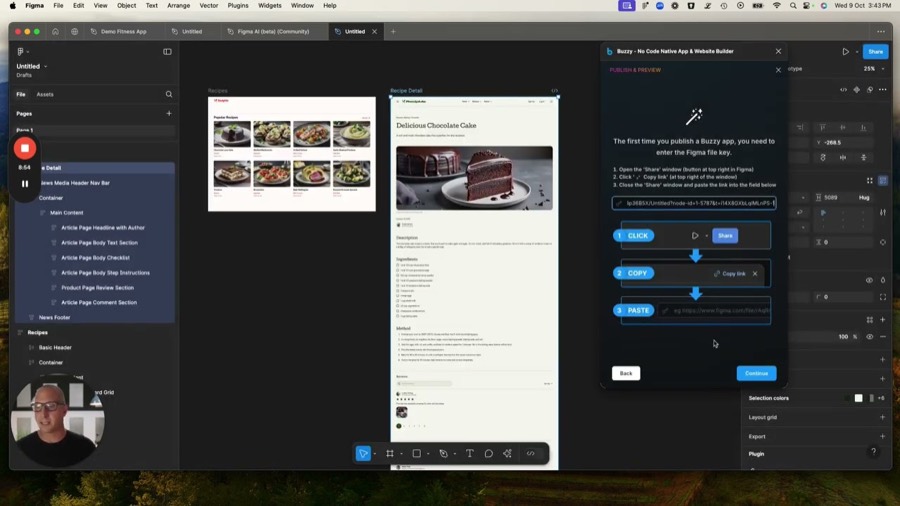Open the Untitled file name dropdown
The image size is (900, 506).
point(45,67)
